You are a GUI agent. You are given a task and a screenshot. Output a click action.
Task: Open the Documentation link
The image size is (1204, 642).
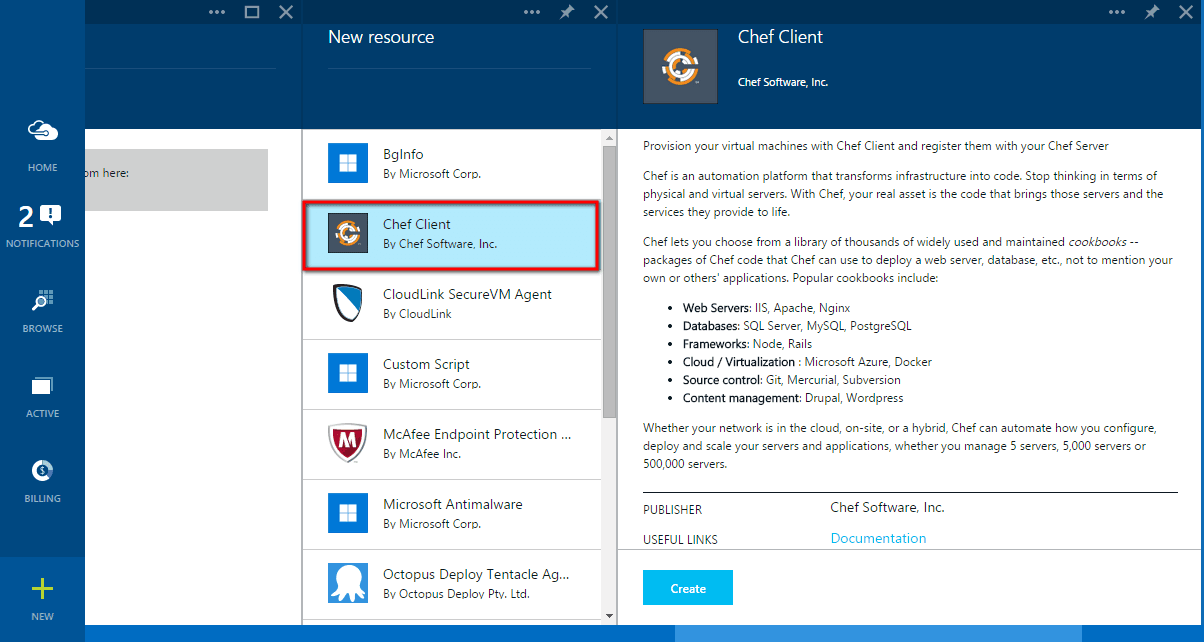pyautogui.click(x=878, y=538)
